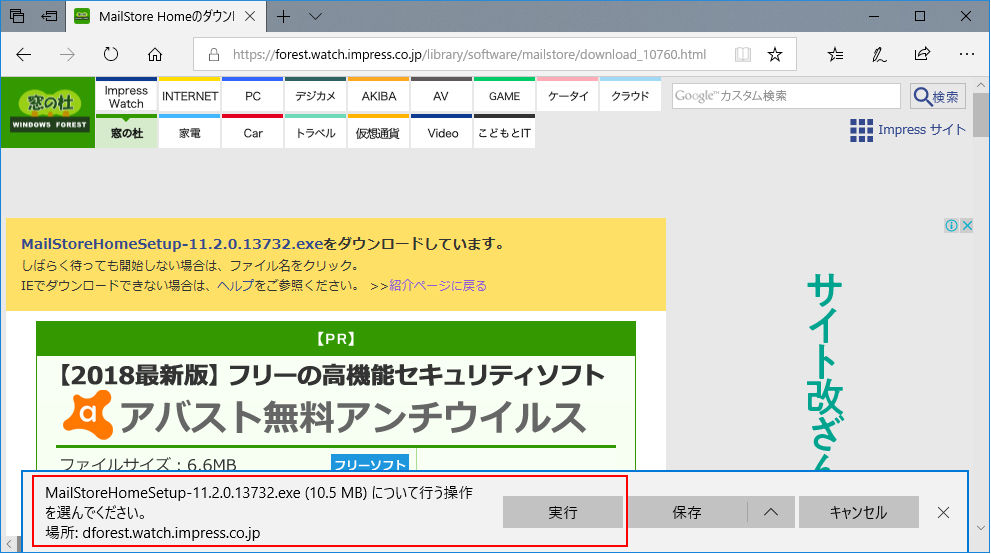Click the キャンセル button
Screen dimensions: 991x554
858,512
